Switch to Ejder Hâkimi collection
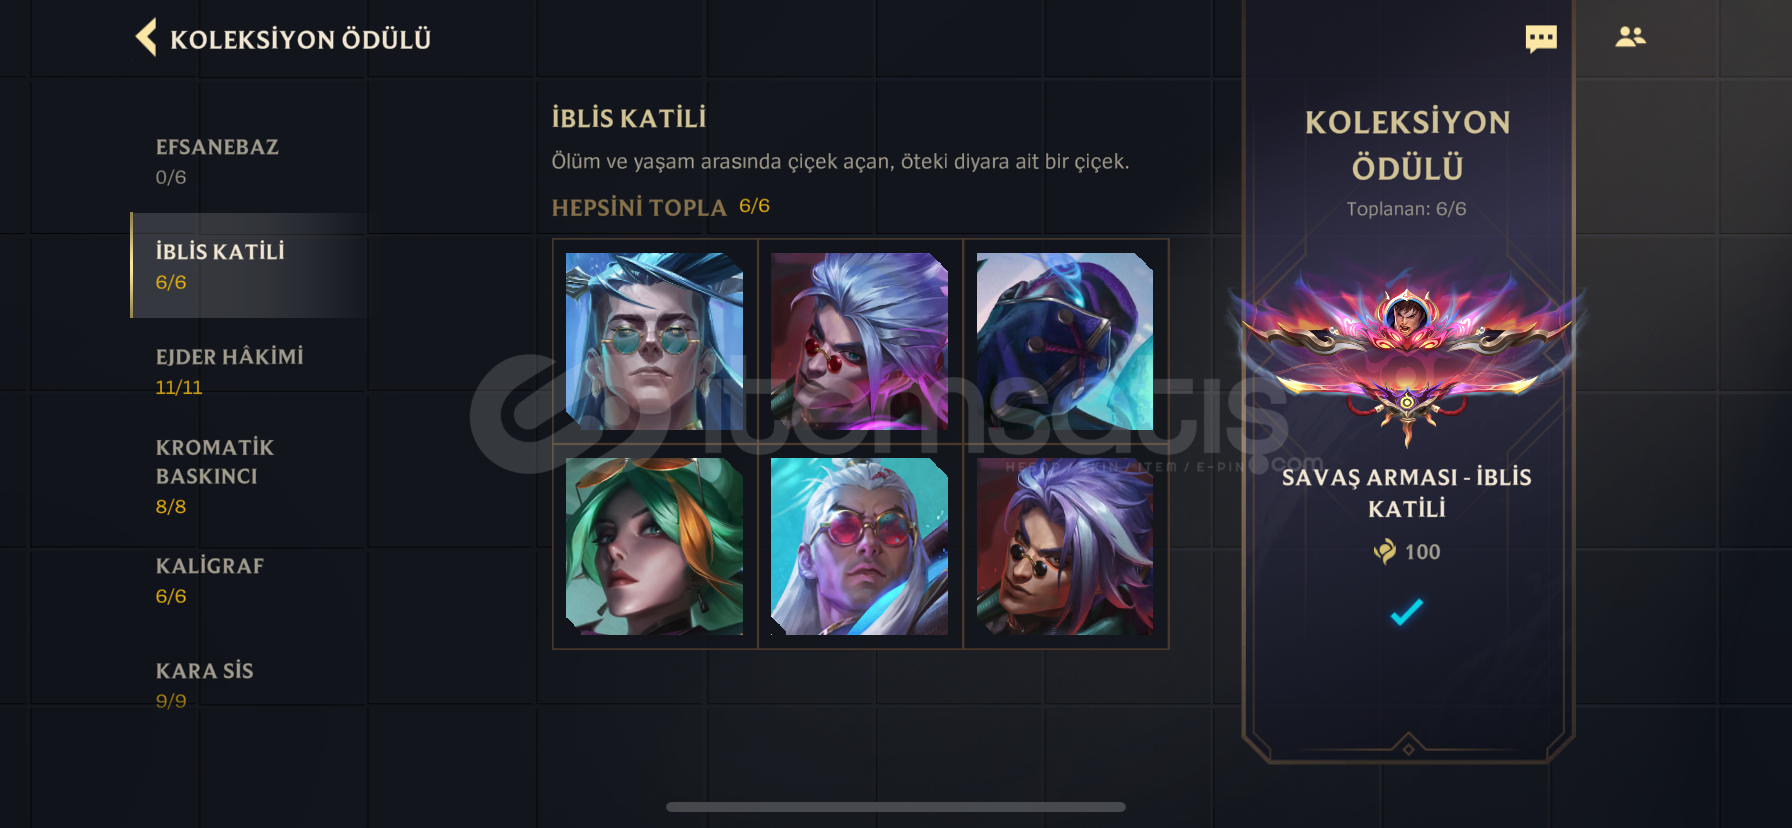Viewport: 1792px width, 828px height. pyautogui.click(x=249, y=371)
